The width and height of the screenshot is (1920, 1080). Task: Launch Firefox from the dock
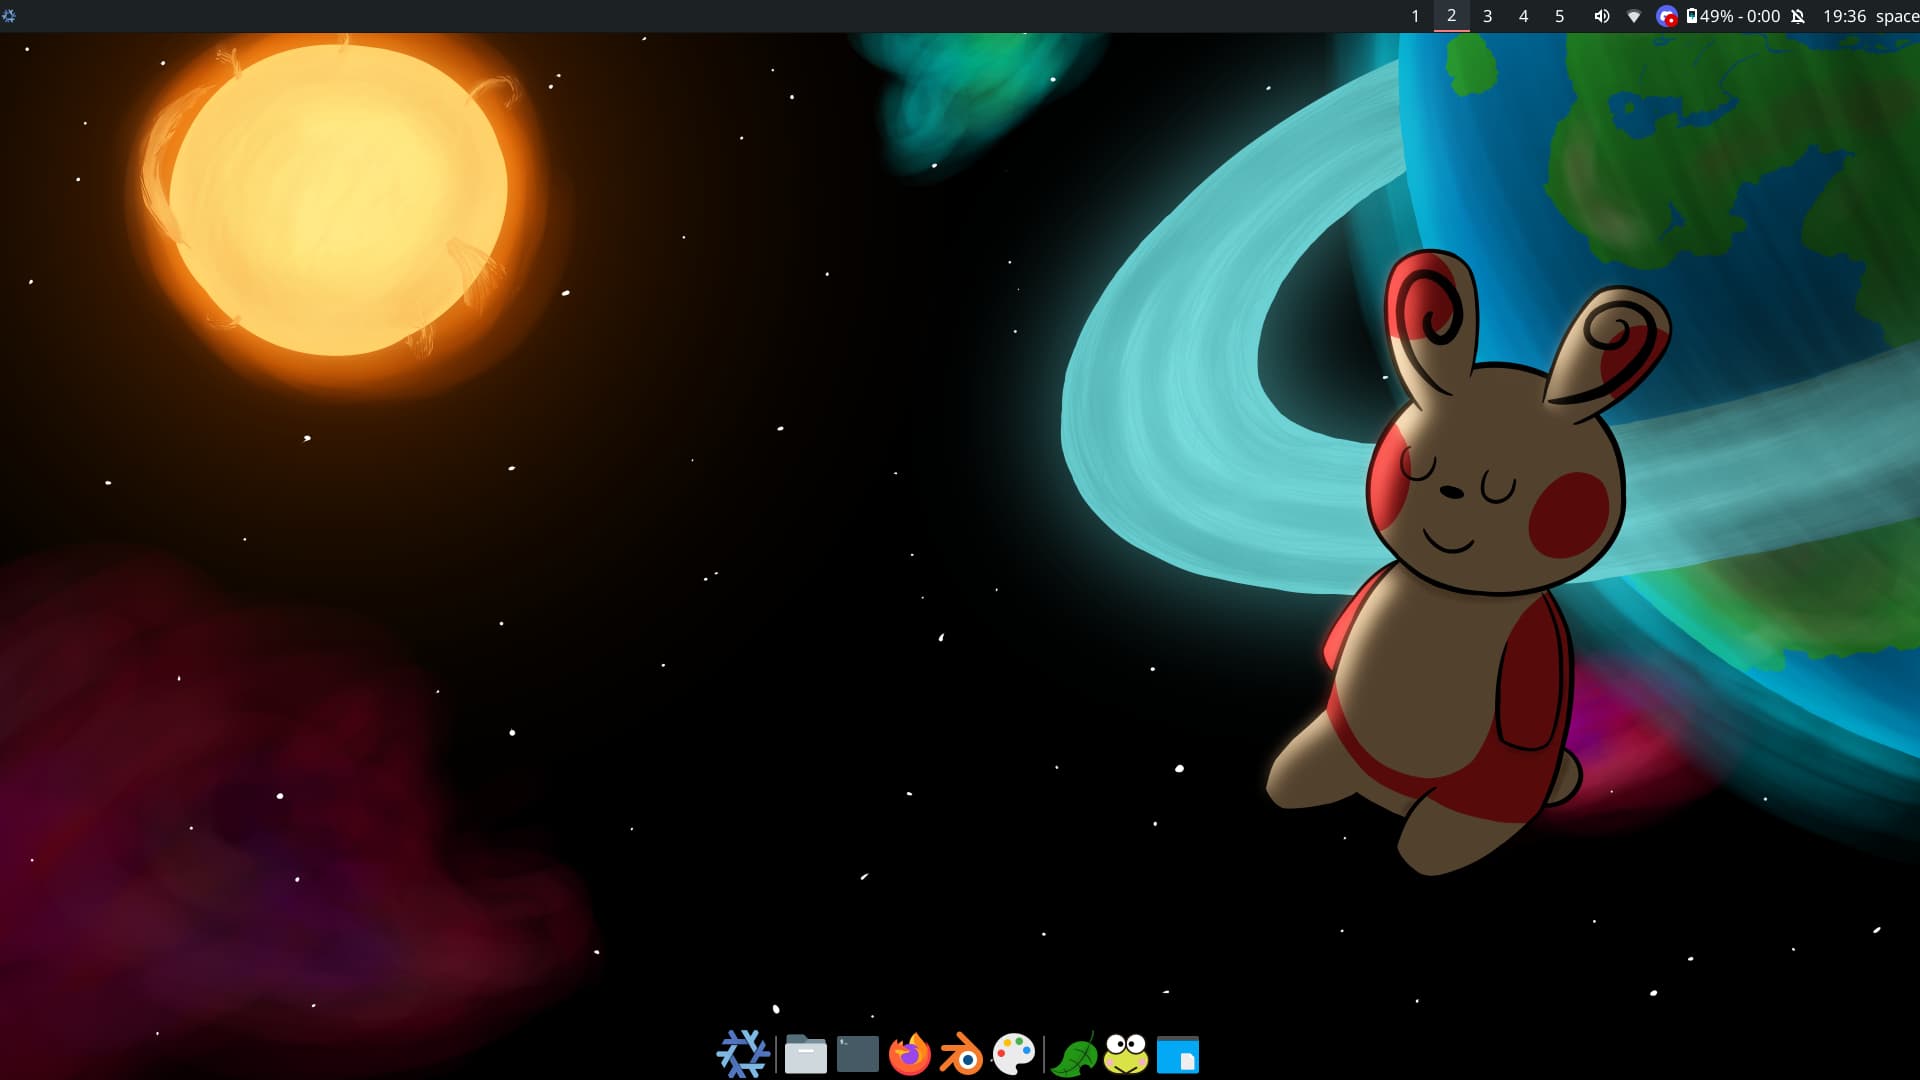tap(909, 1054)
